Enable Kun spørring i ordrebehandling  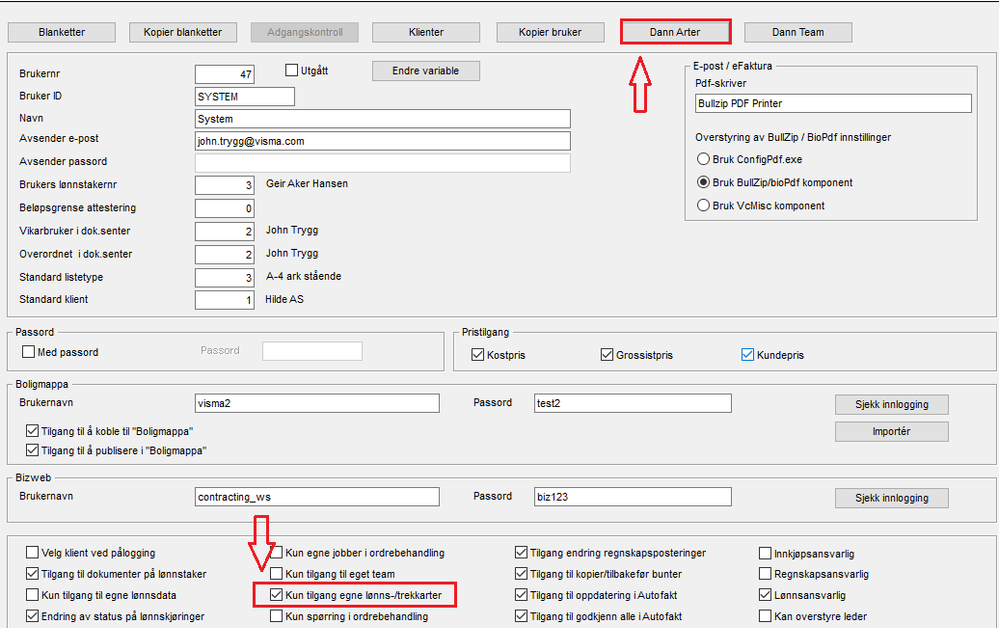point(276,616)
